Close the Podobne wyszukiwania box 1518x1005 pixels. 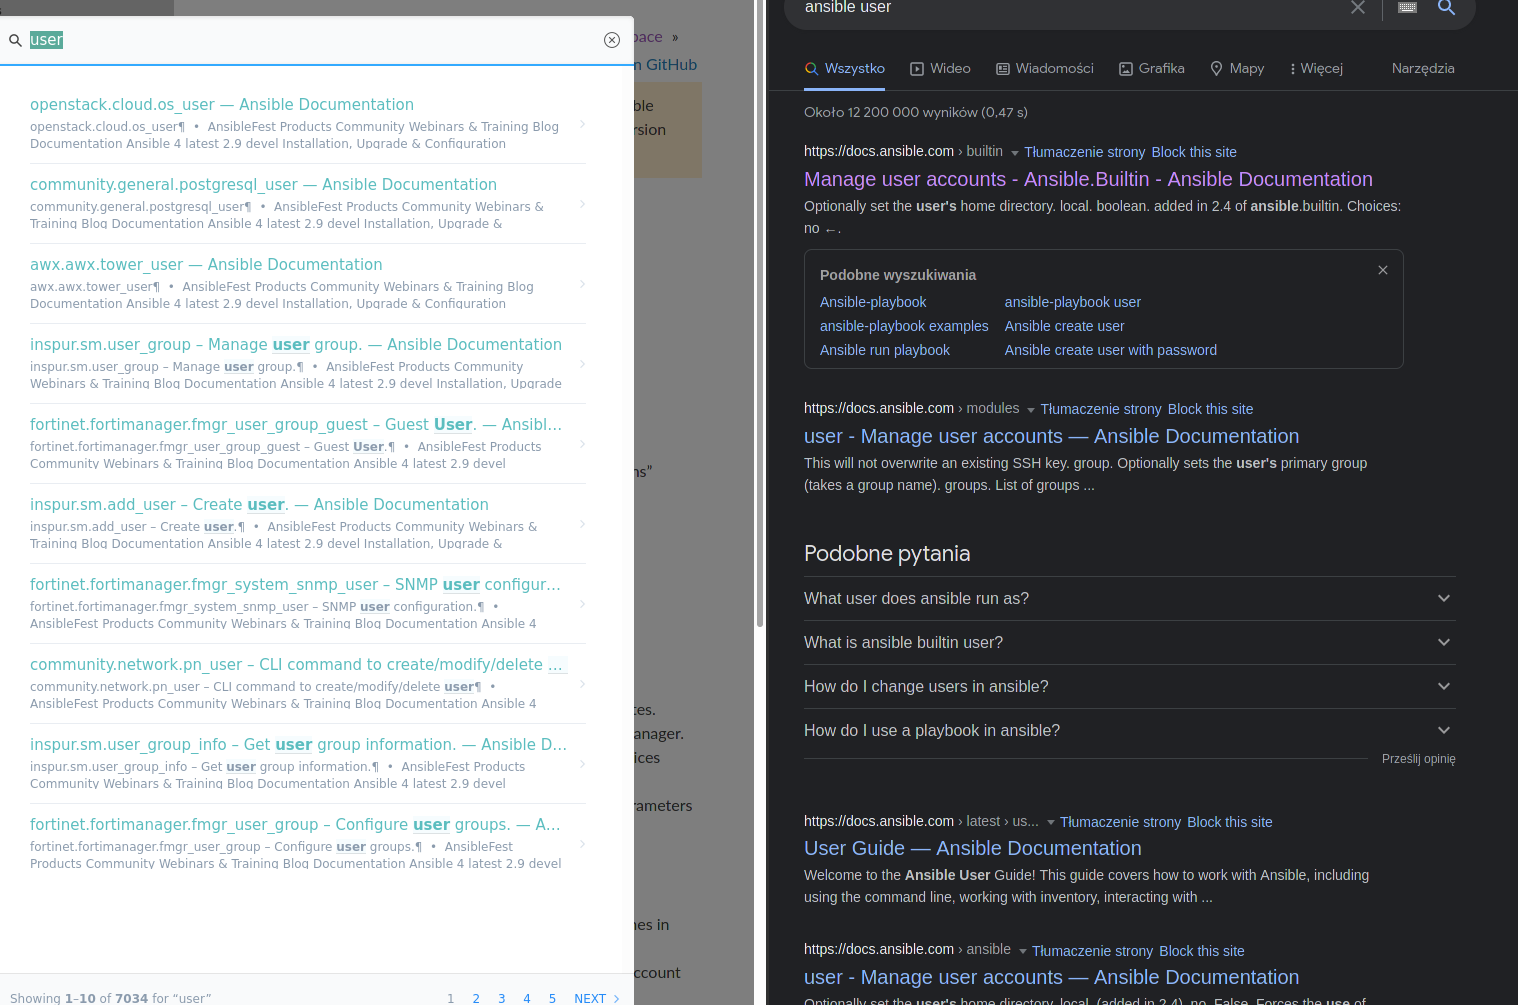(x=1383, y=270)
